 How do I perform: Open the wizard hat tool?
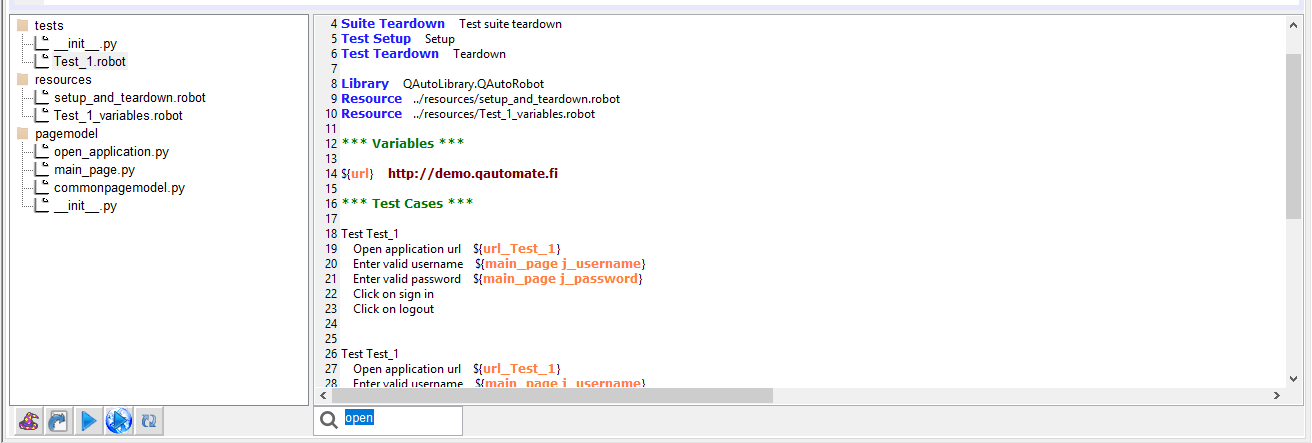pos(29,421)
